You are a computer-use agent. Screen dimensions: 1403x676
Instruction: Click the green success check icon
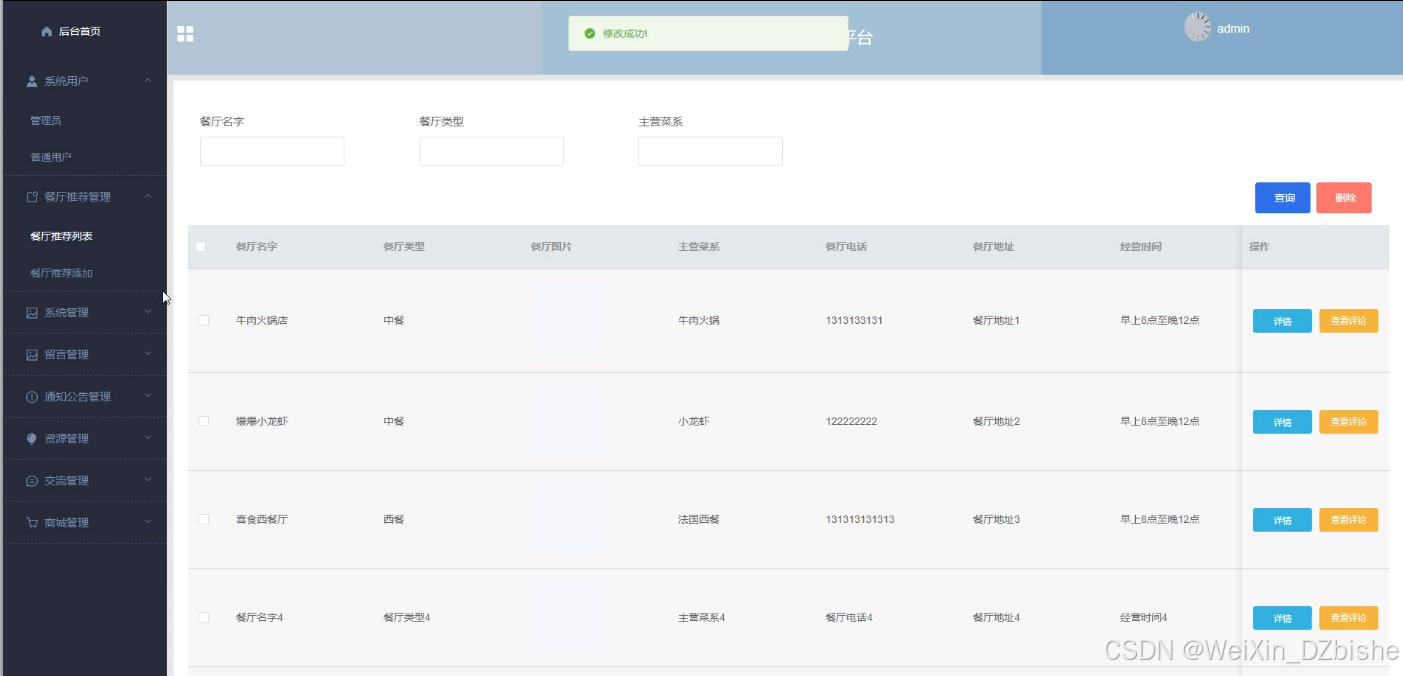tap(589, 33)
